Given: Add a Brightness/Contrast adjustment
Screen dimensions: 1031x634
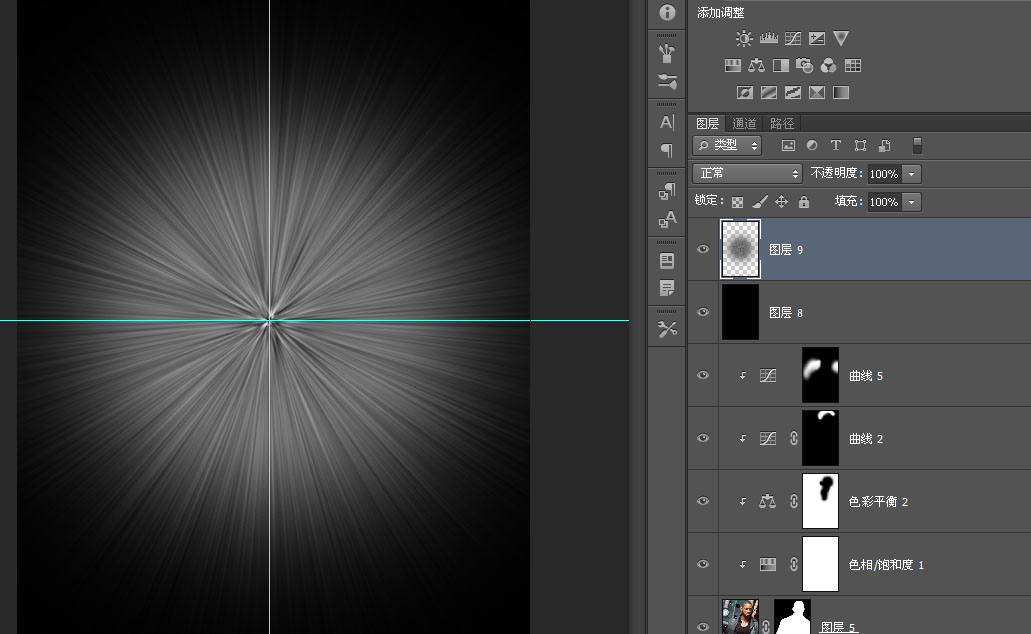Looking at the screenshot, I should [x=744, y=39].
